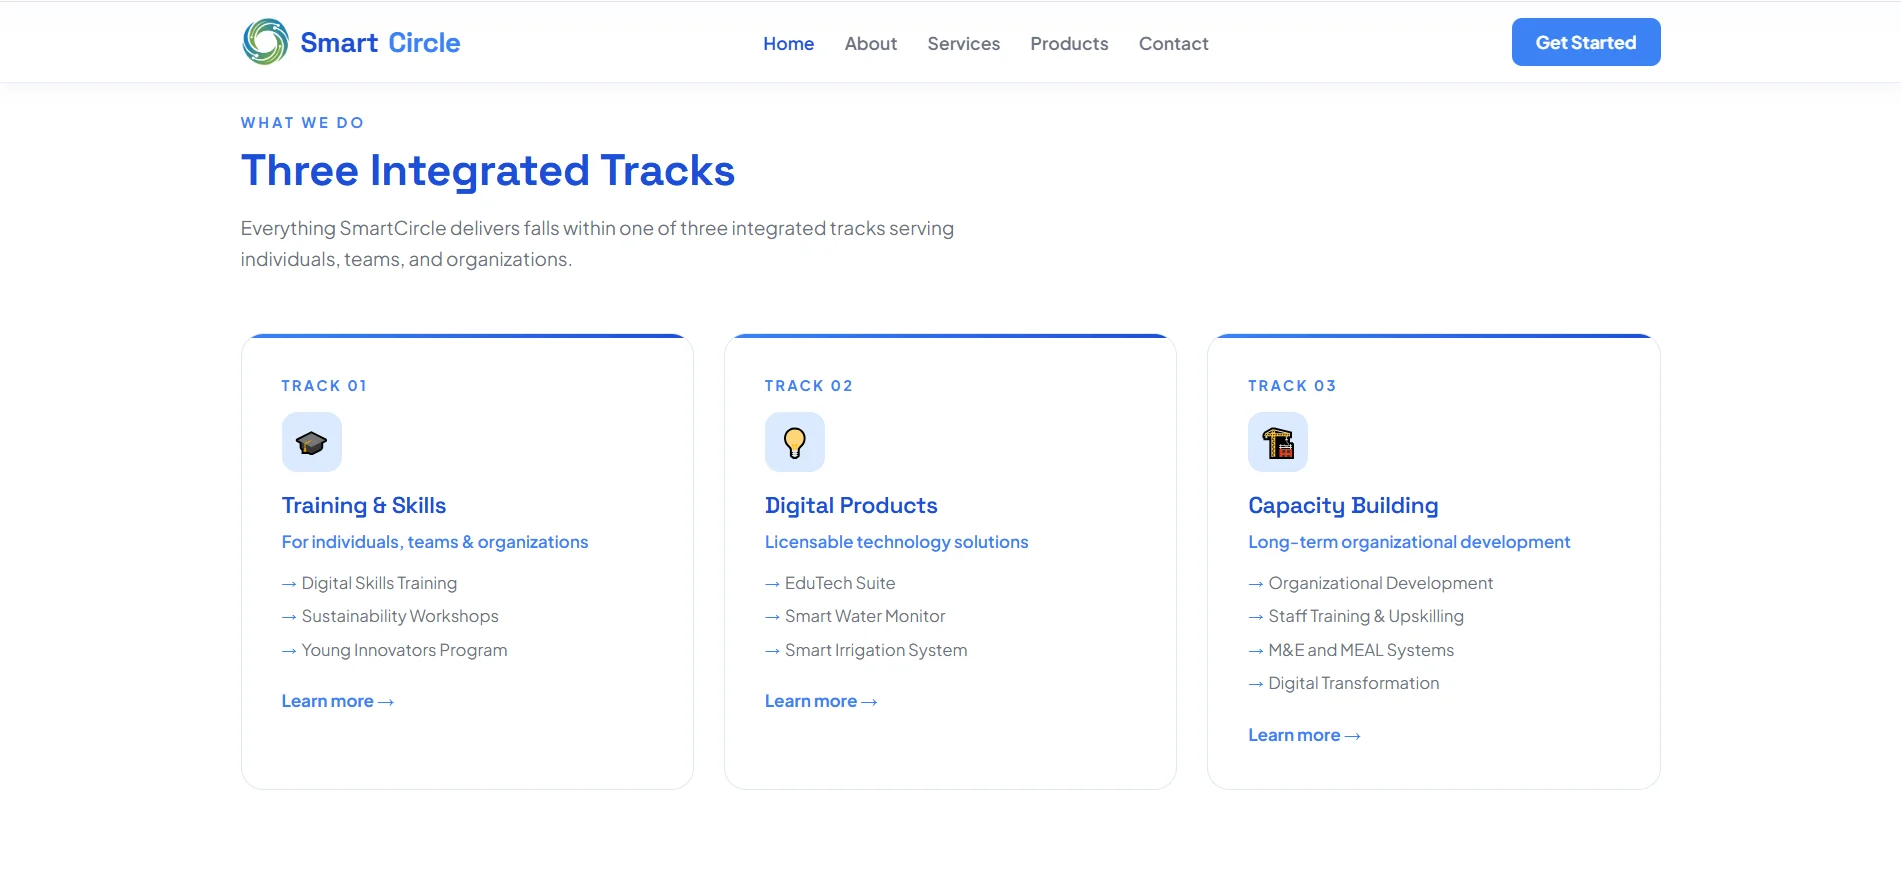Click the Get Started button
1901x880 pixels.
(x=1586, y=42)
